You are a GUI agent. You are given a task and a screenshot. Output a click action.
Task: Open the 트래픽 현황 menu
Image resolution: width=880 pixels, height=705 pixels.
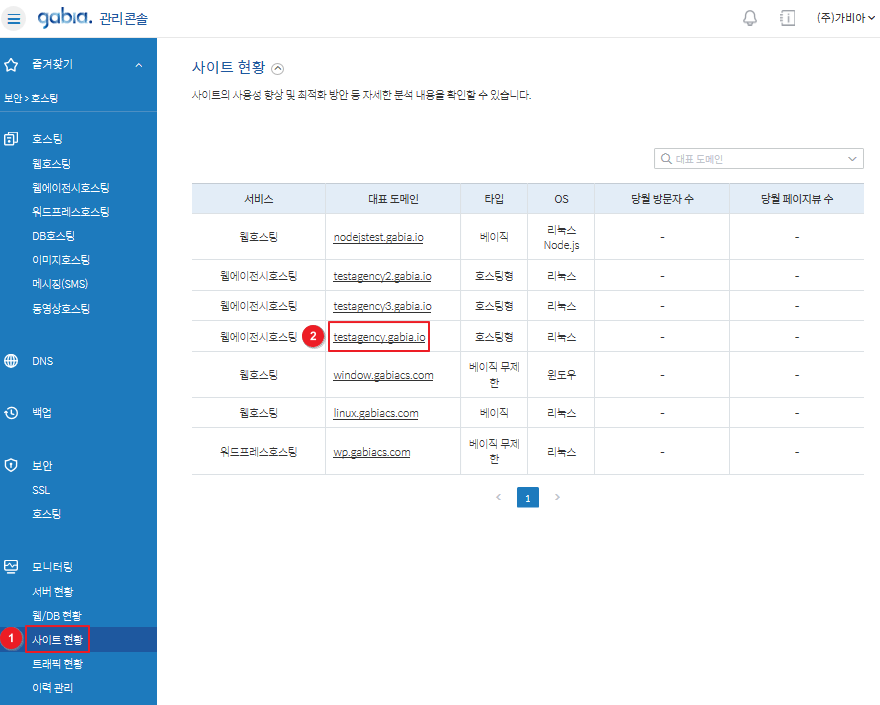(57, 664)
